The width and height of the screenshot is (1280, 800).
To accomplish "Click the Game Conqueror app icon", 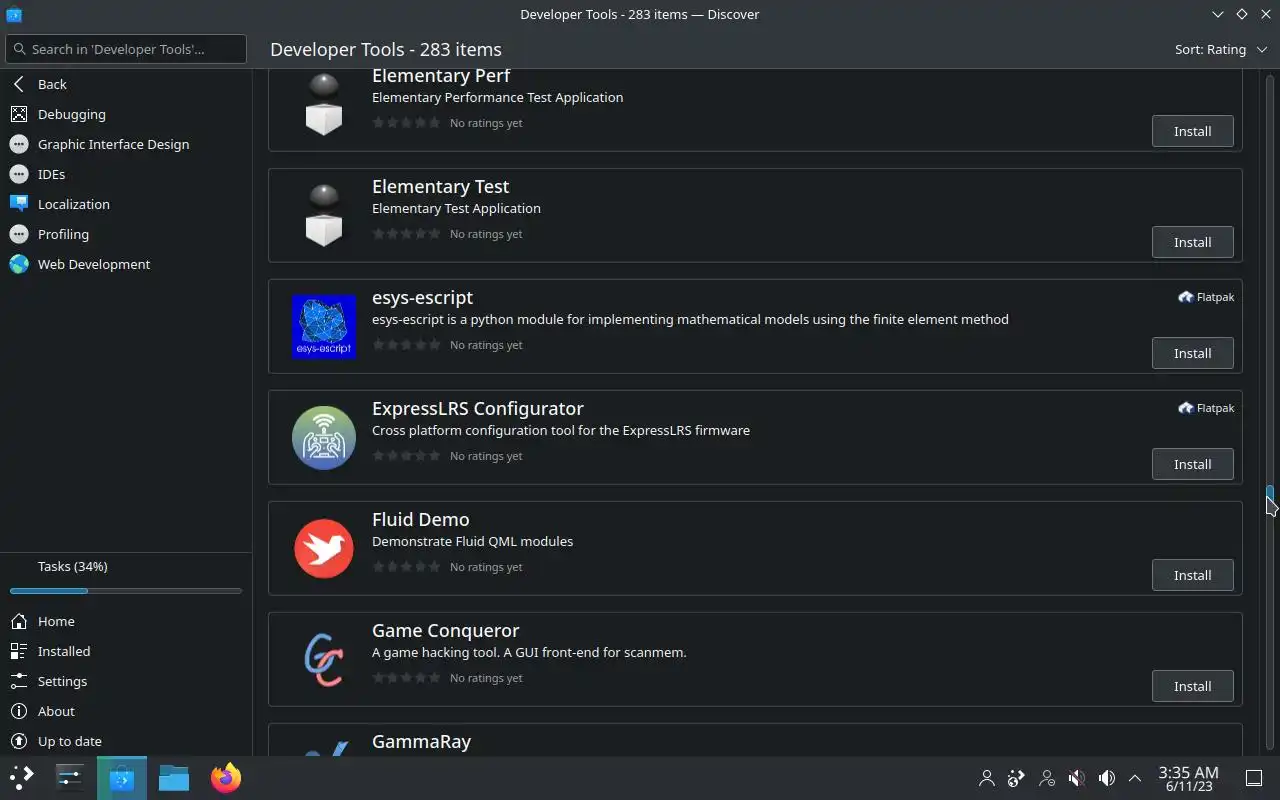I will [324, 659].
